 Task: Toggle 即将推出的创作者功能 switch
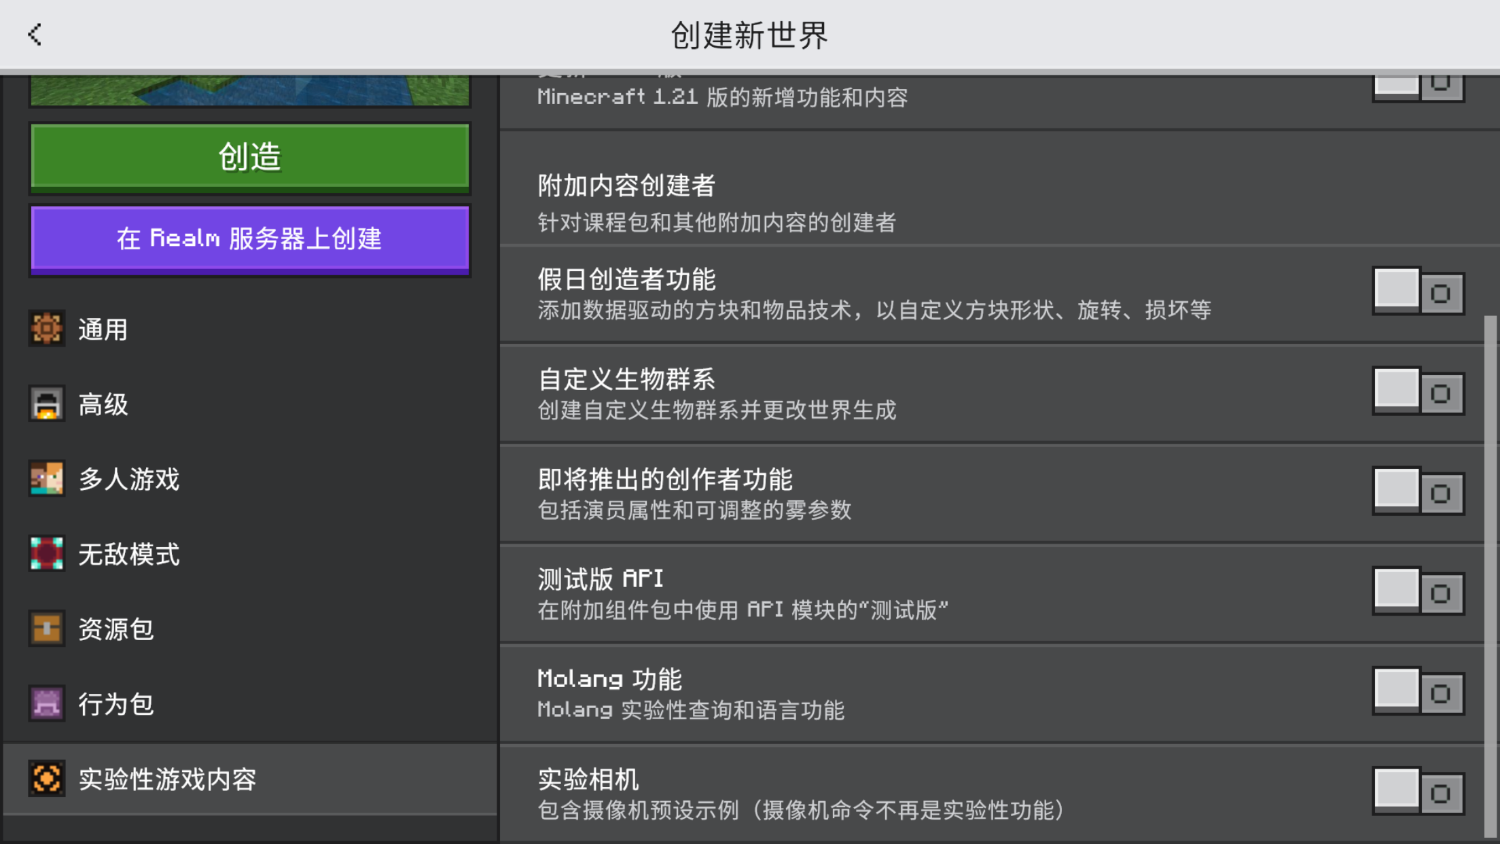1418,492
